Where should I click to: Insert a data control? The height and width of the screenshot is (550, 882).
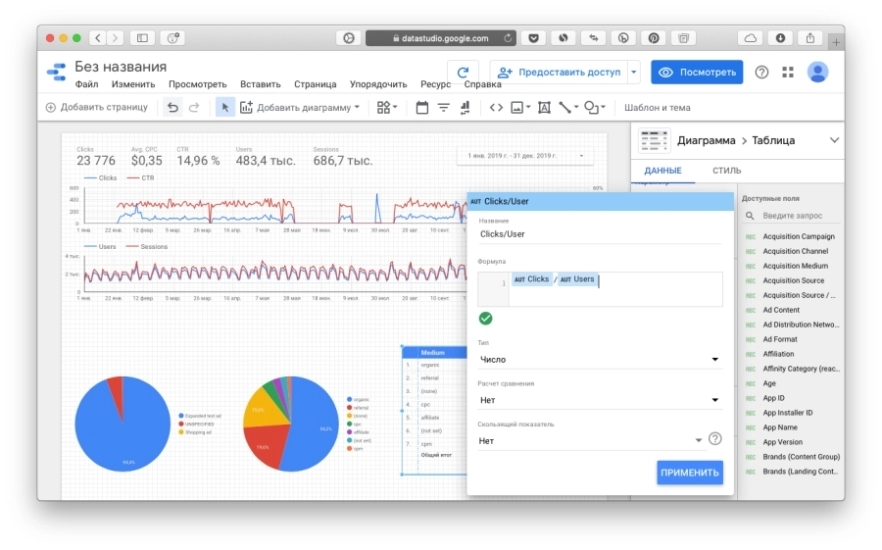(x=465, y=107)
